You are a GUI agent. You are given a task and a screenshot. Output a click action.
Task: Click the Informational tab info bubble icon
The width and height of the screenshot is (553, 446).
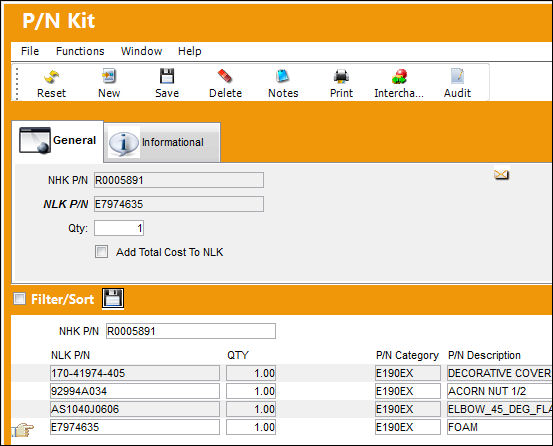tap(123, 143)
